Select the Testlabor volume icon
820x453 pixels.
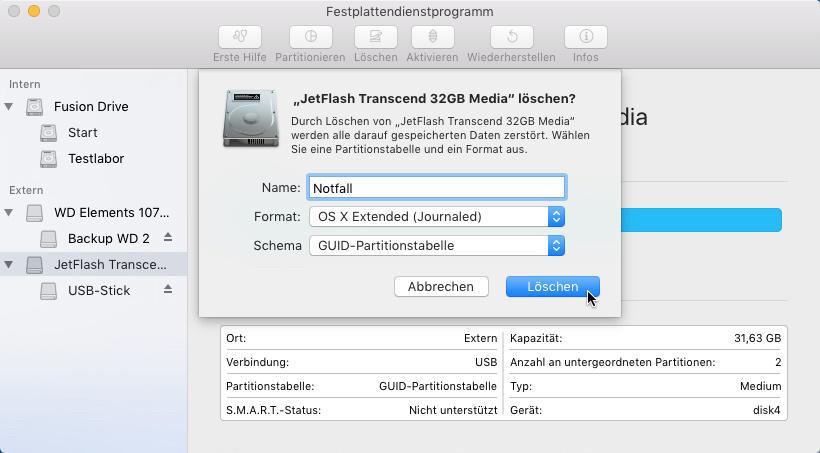coord(49,158)
